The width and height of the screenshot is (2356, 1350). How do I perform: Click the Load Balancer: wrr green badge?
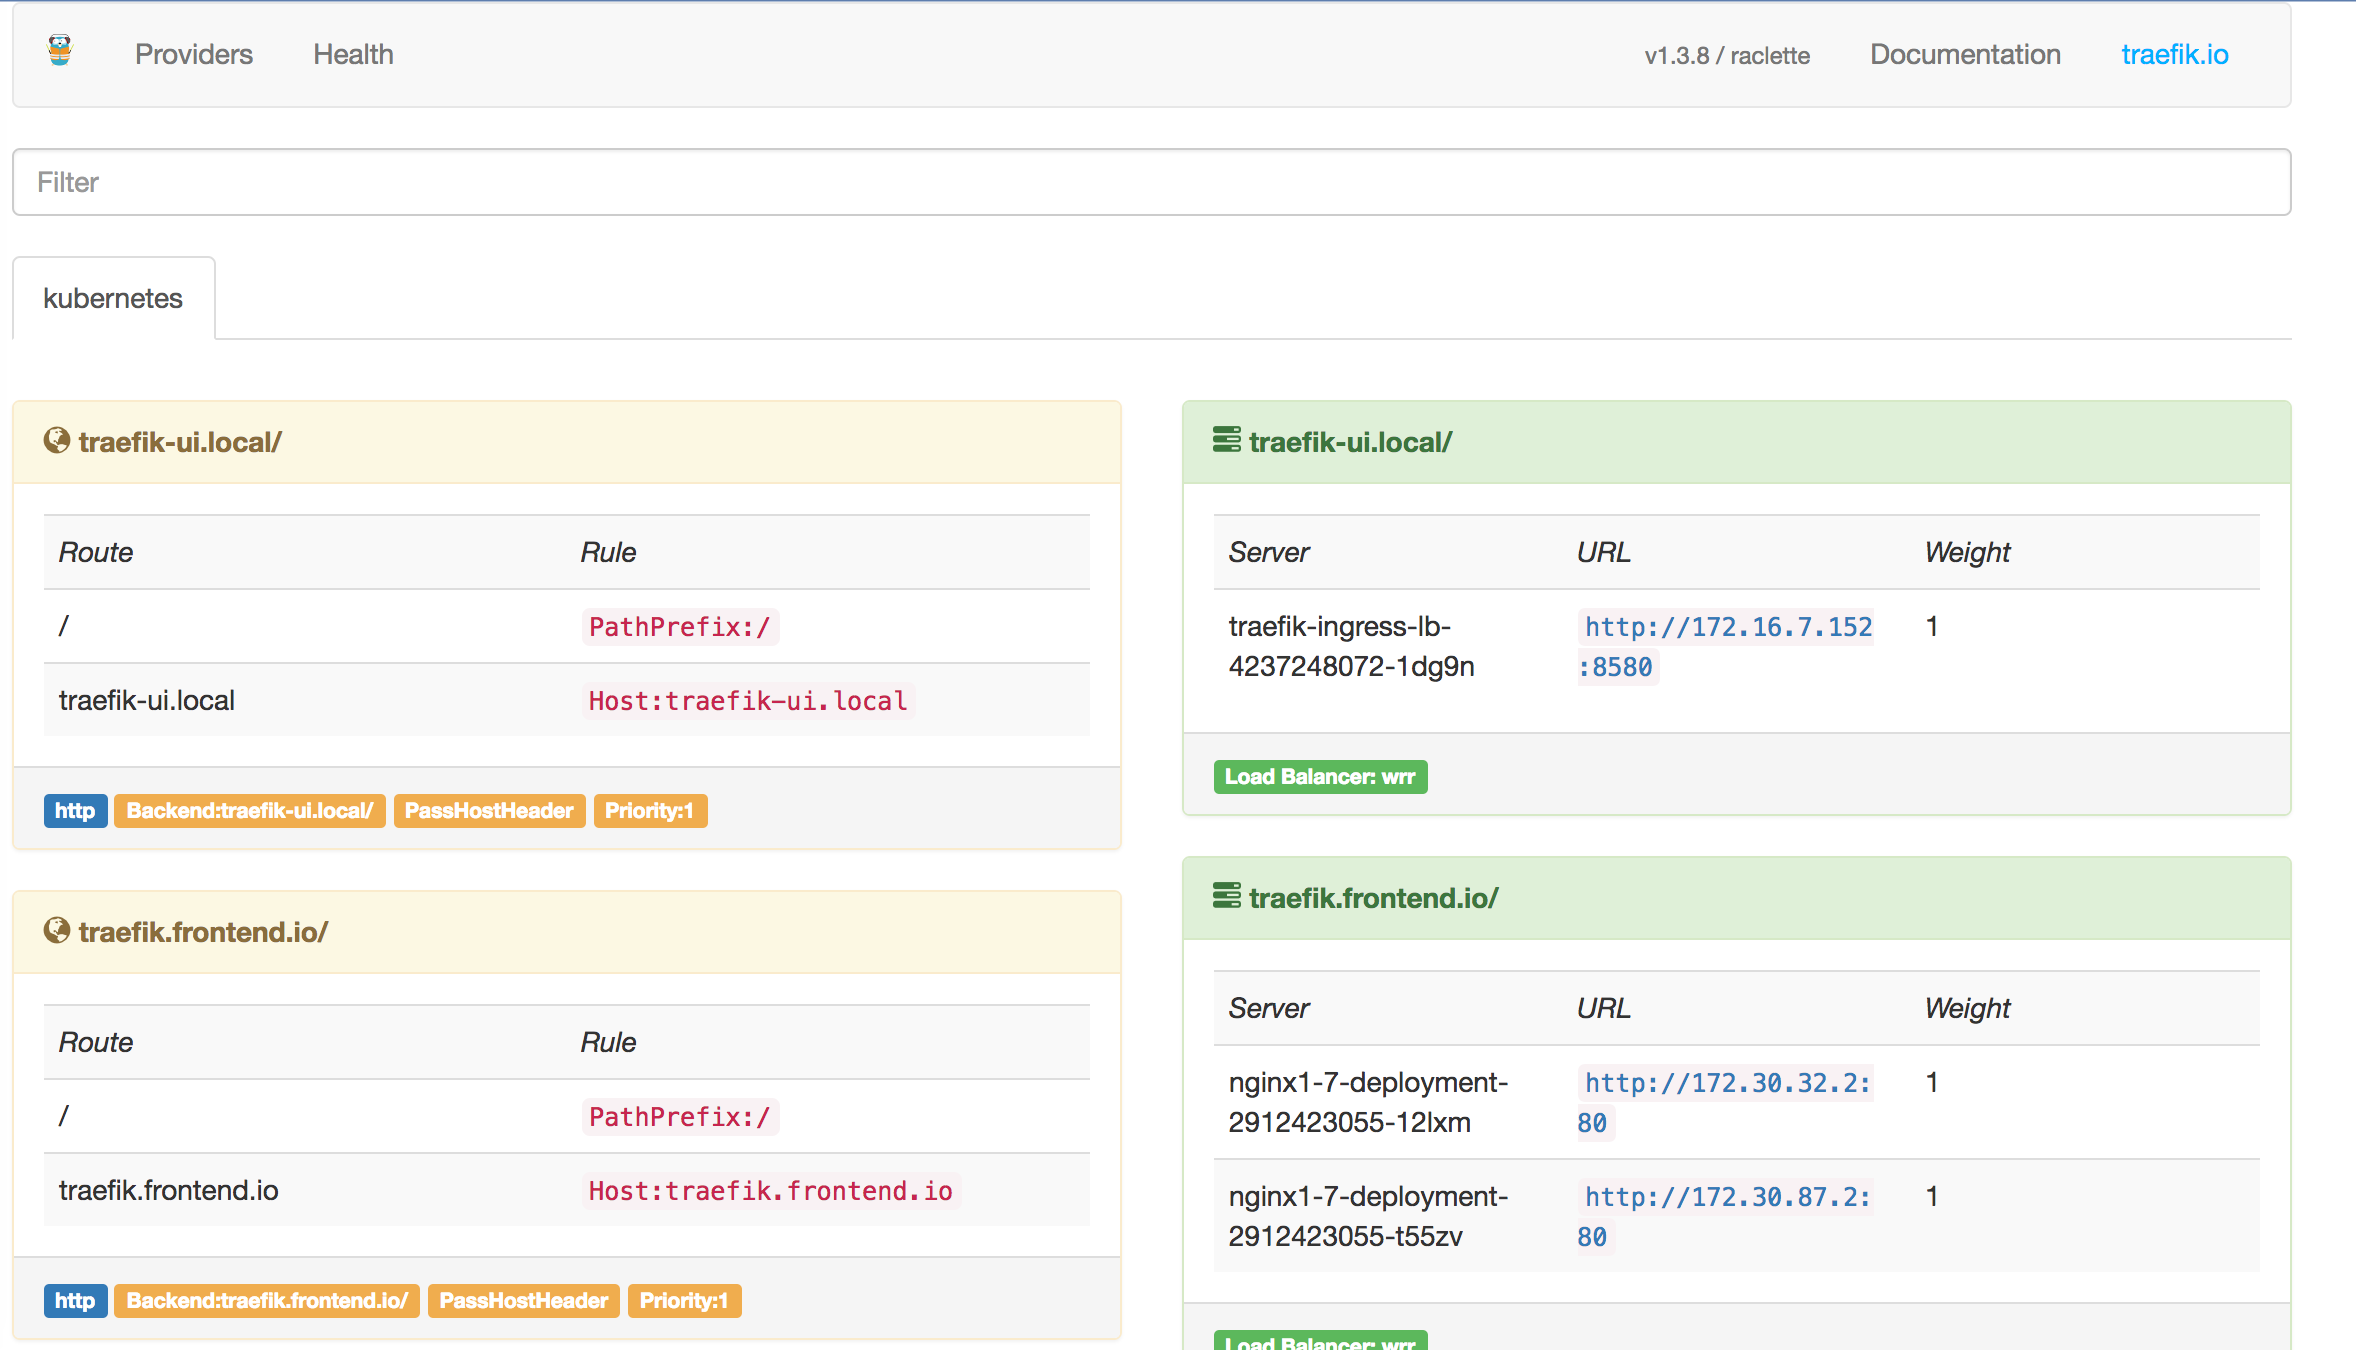[1320, 777]
